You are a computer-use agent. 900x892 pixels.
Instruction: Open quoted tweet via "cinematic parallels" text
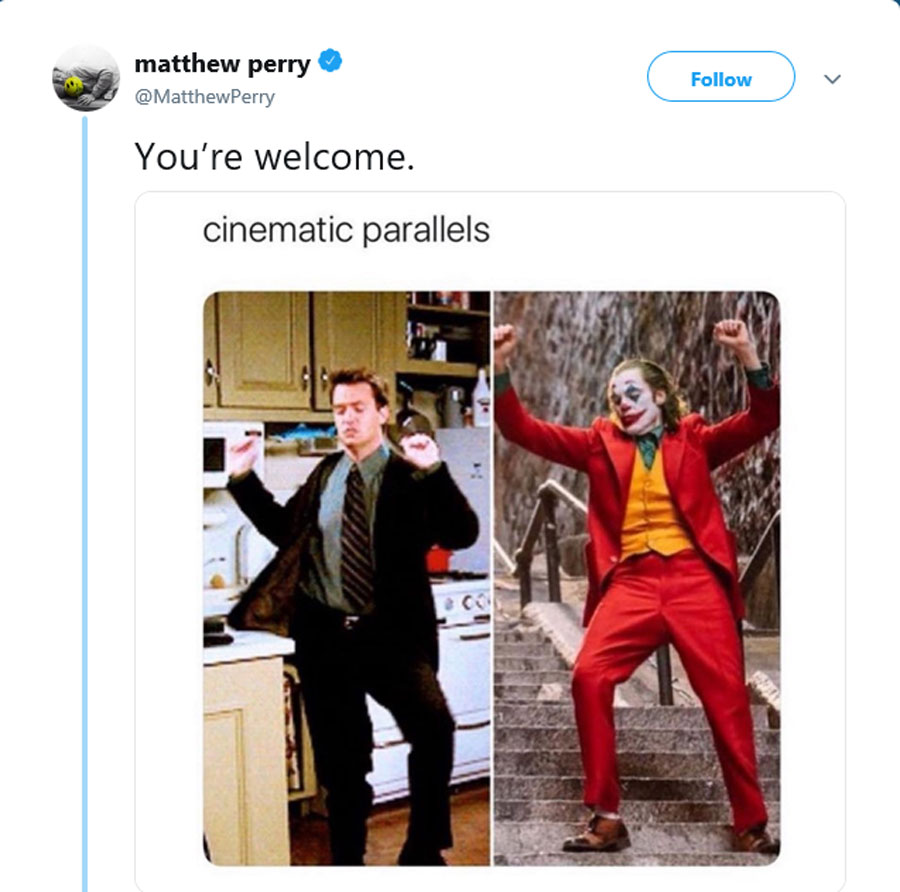pyautogui.click(x=346, y=230)
